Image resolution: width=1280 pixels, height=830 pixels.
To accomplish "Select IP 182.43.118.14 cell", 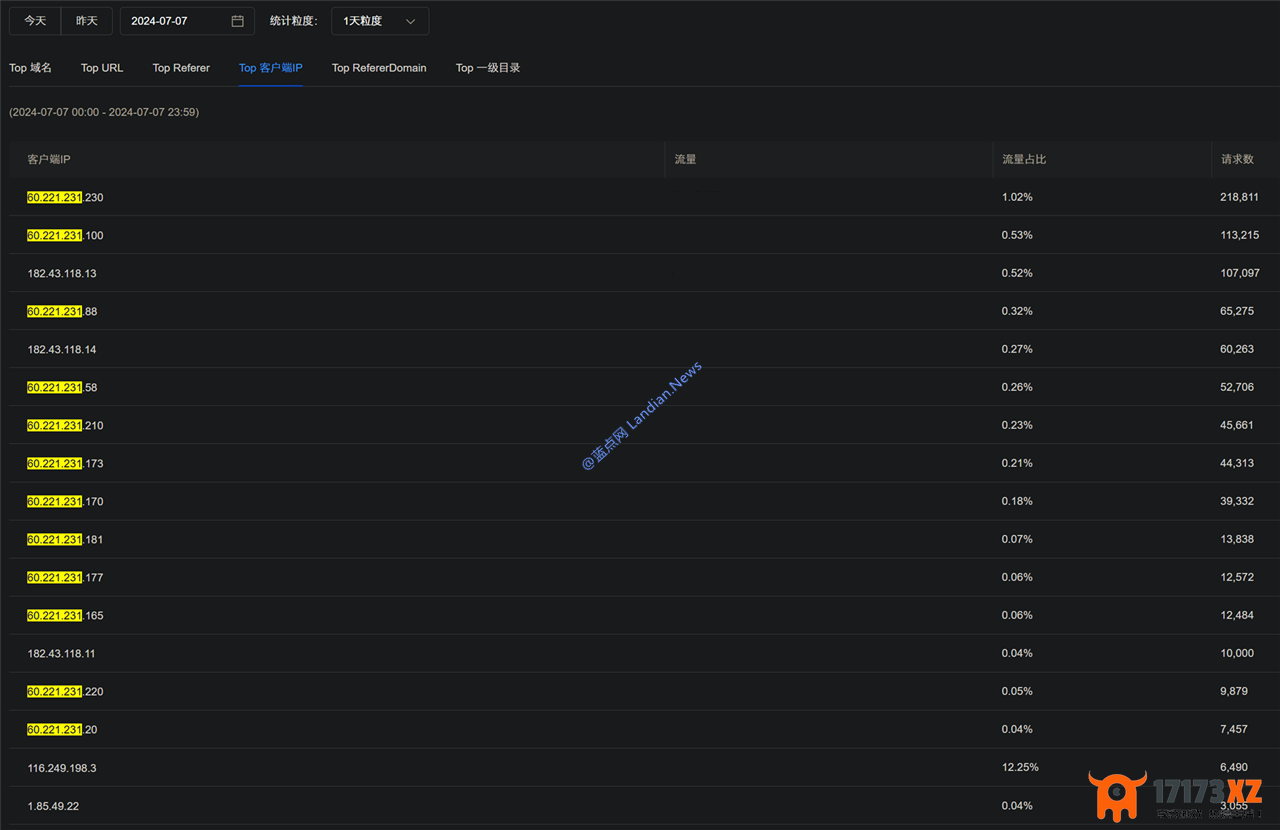I will click(62, 349).
